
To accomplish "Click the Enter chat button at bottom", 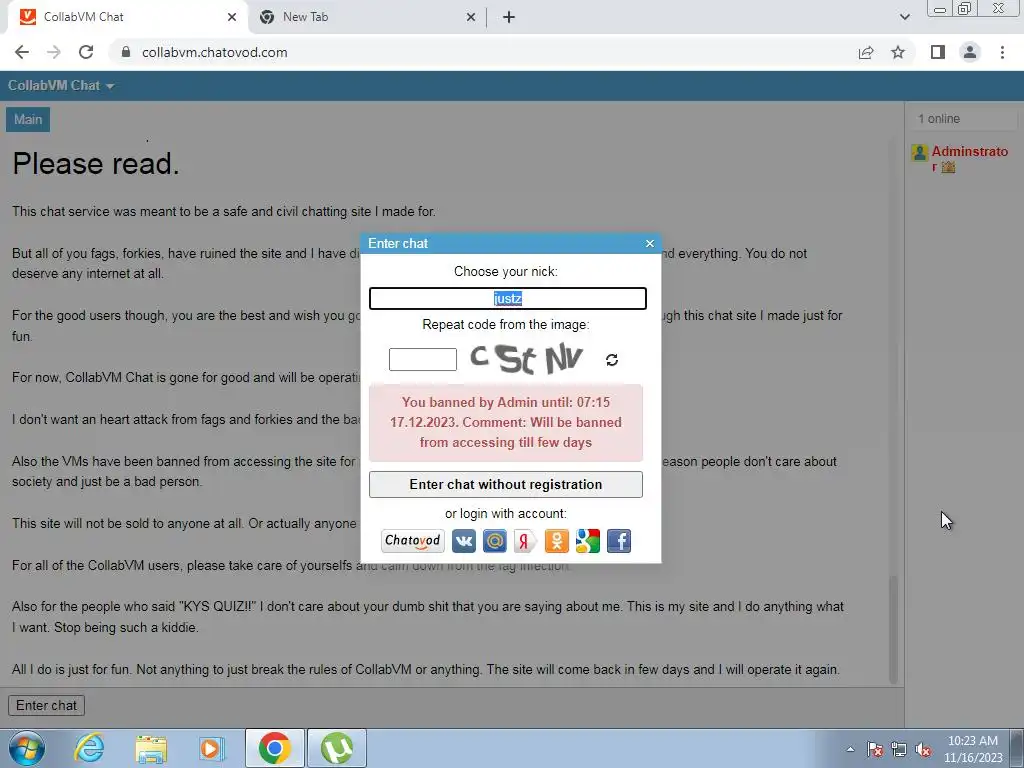I will [46, 705].
